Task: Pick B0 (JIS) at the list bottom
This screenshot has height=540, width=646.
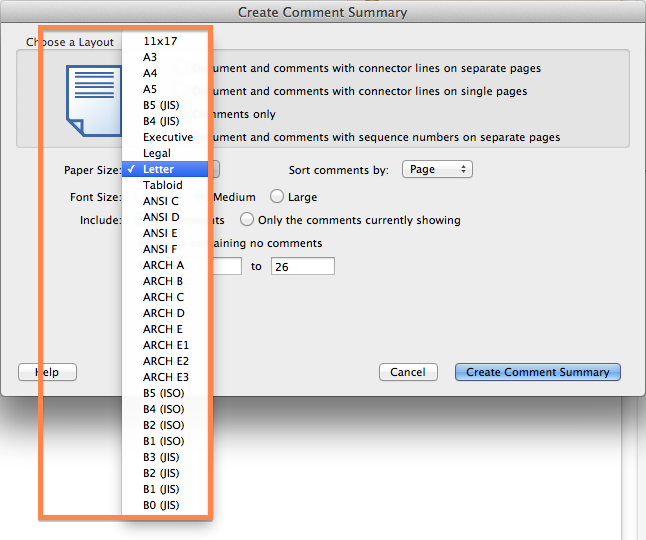Action: click(161, 505)
